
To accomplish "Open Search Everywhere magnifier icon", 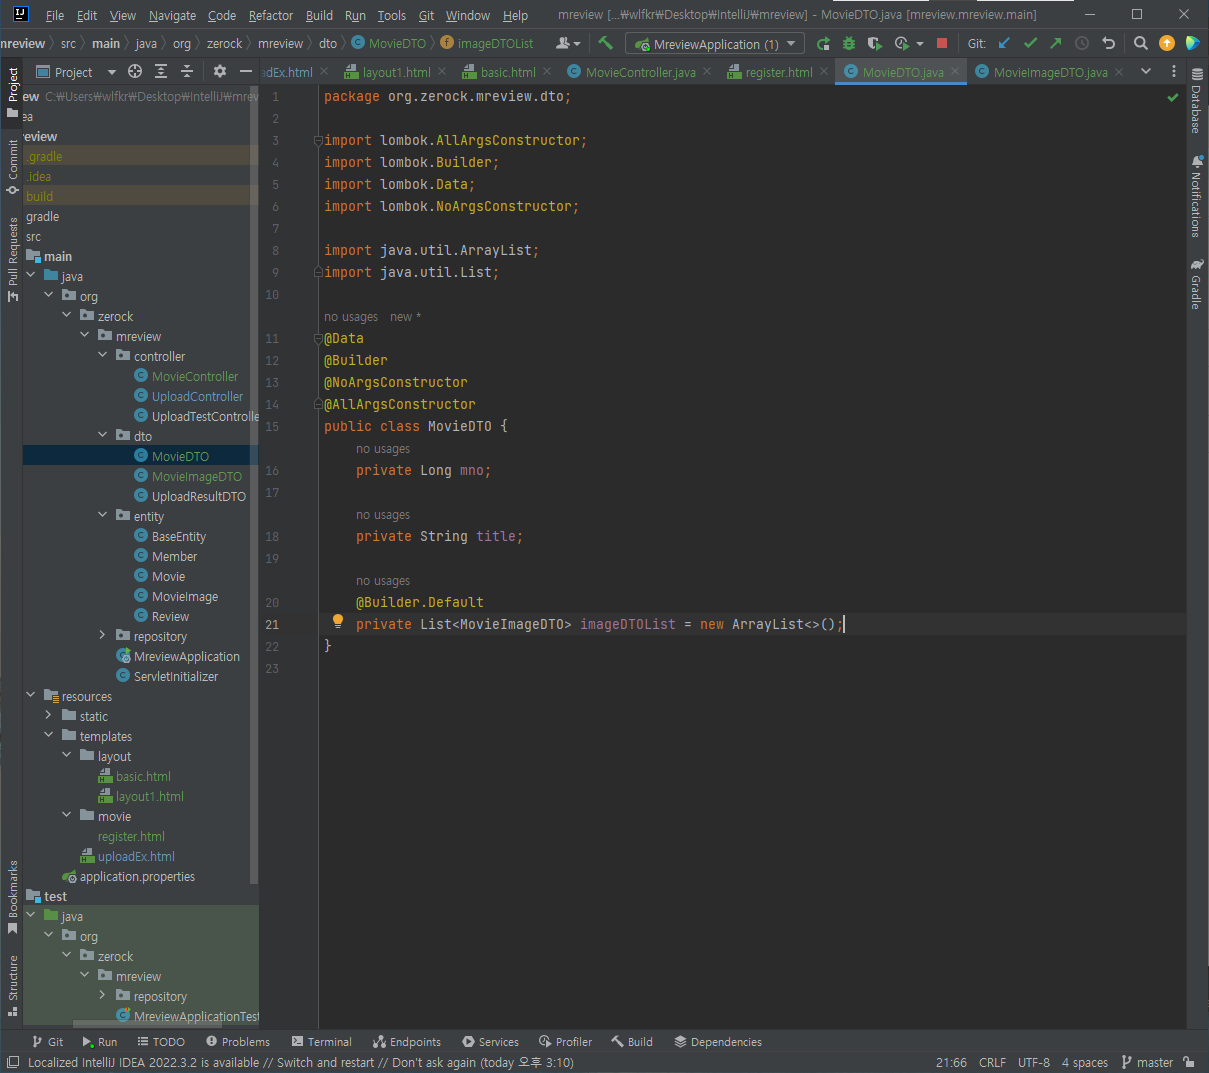I will click(x=1141, y=43).
